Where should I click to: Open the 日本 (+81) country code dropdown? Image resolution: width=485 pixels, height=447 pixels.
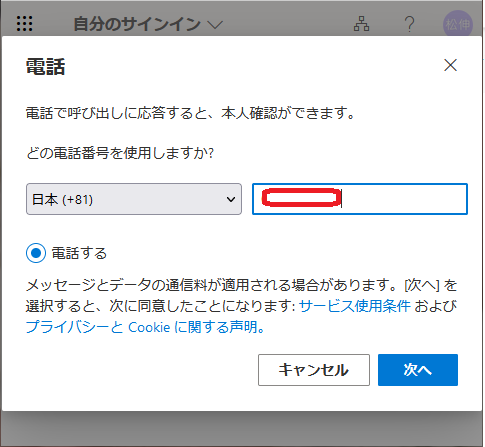click(x=134, y=199)
